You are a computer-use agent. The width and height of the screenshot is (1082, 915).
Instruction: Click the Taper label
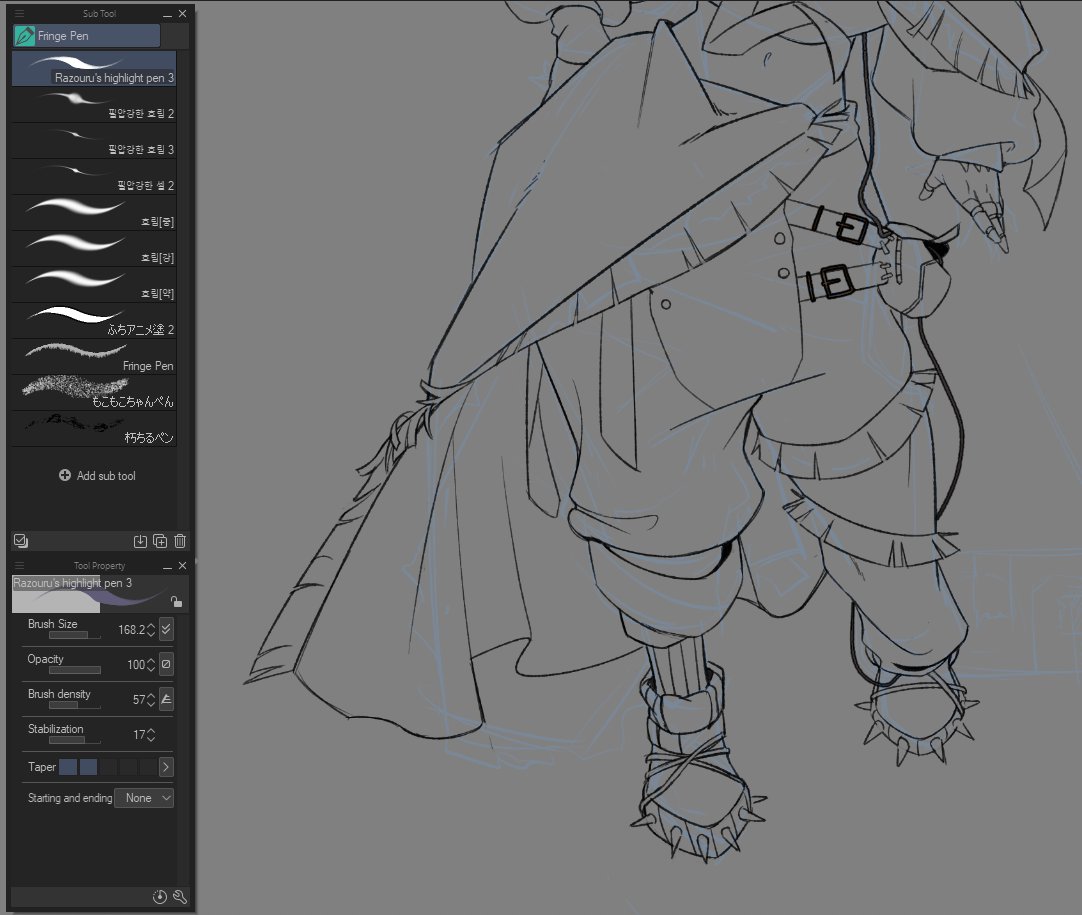[41, 767]
